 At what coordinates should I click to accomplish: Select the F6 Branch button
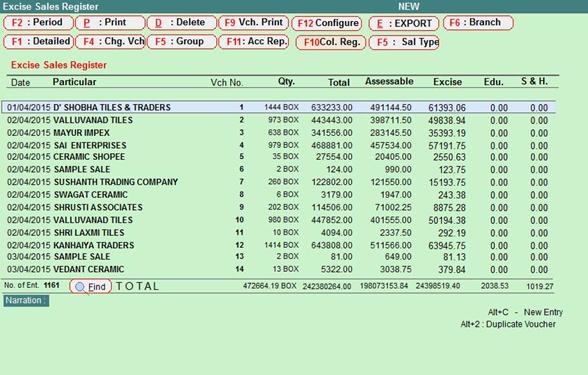478,22
